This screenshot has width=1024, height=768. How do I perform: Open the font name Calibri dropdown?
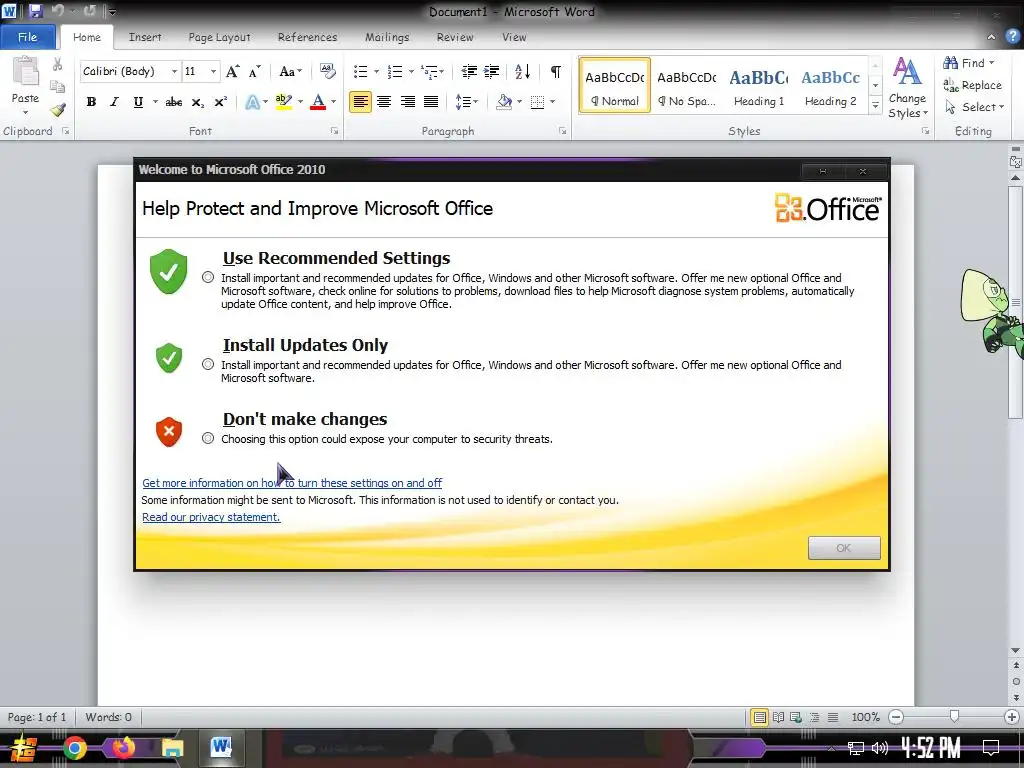pos(174,71)
